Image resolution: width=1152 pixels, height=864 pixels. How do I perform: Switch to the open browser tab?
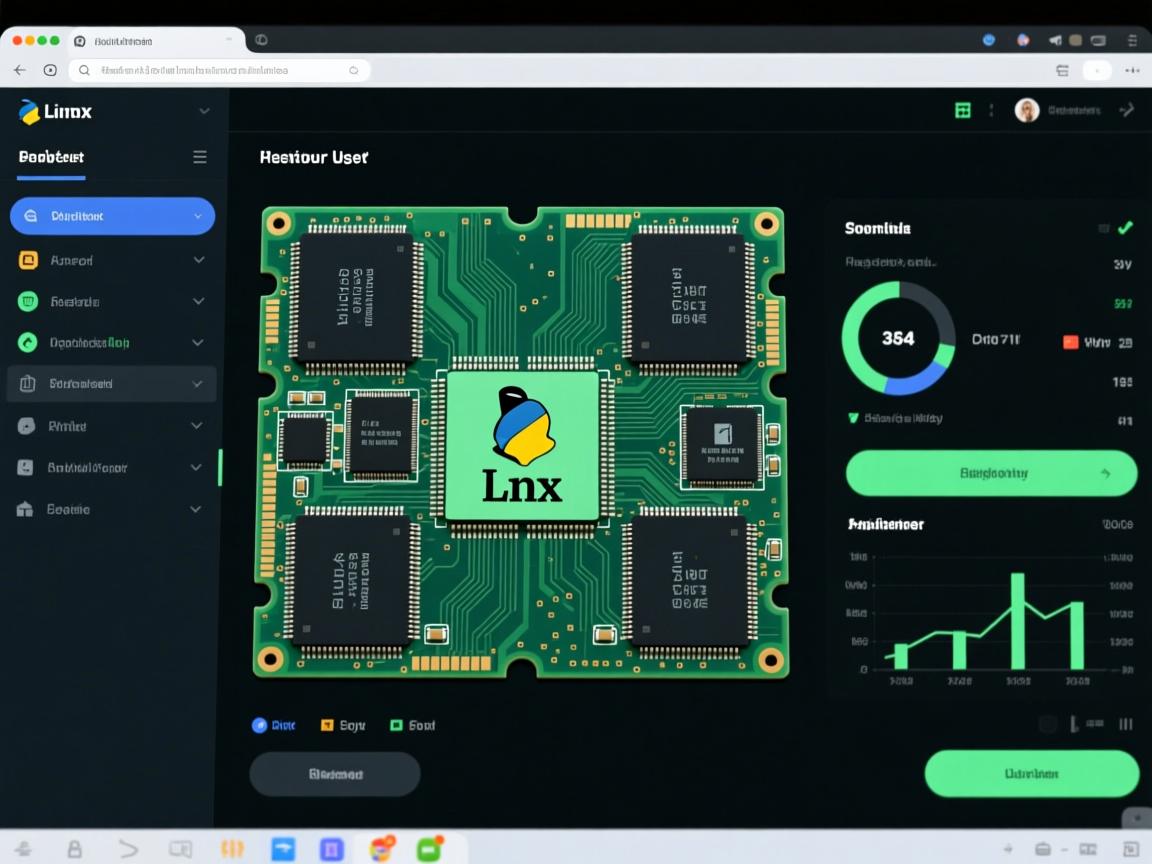coord(150,41)
